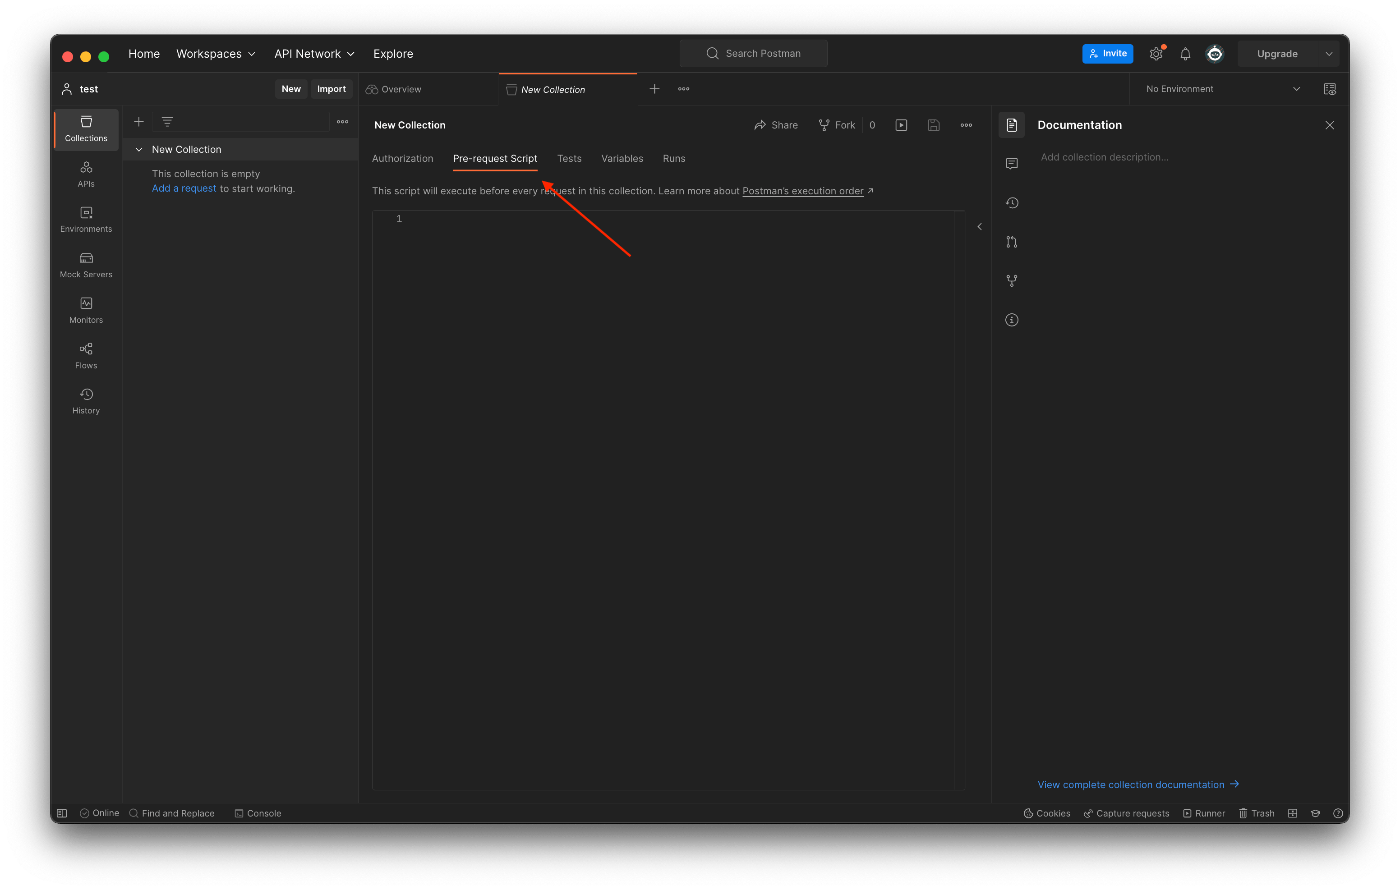Select the New Collection editor tab
The image size is (1400, 890).
pos(568,89)
